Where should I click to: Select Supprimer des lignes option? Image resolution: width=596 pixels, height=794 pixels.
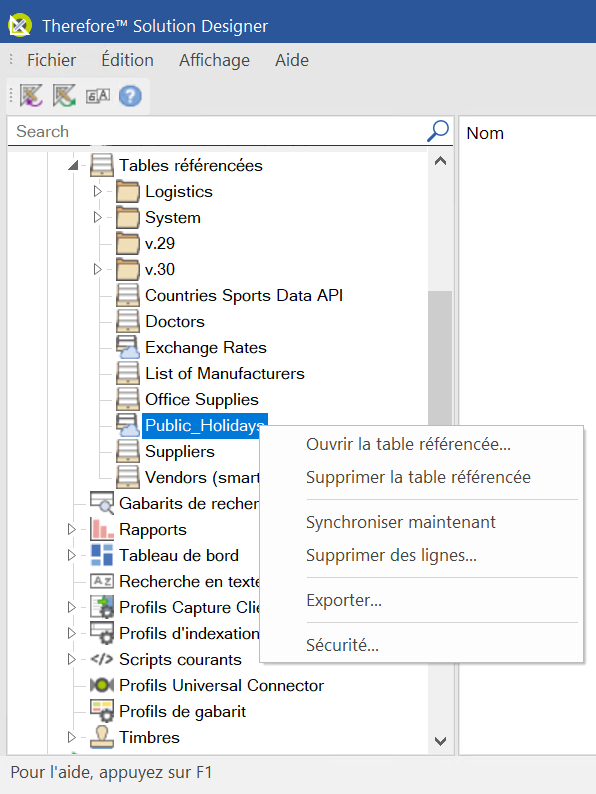point(421,555)
